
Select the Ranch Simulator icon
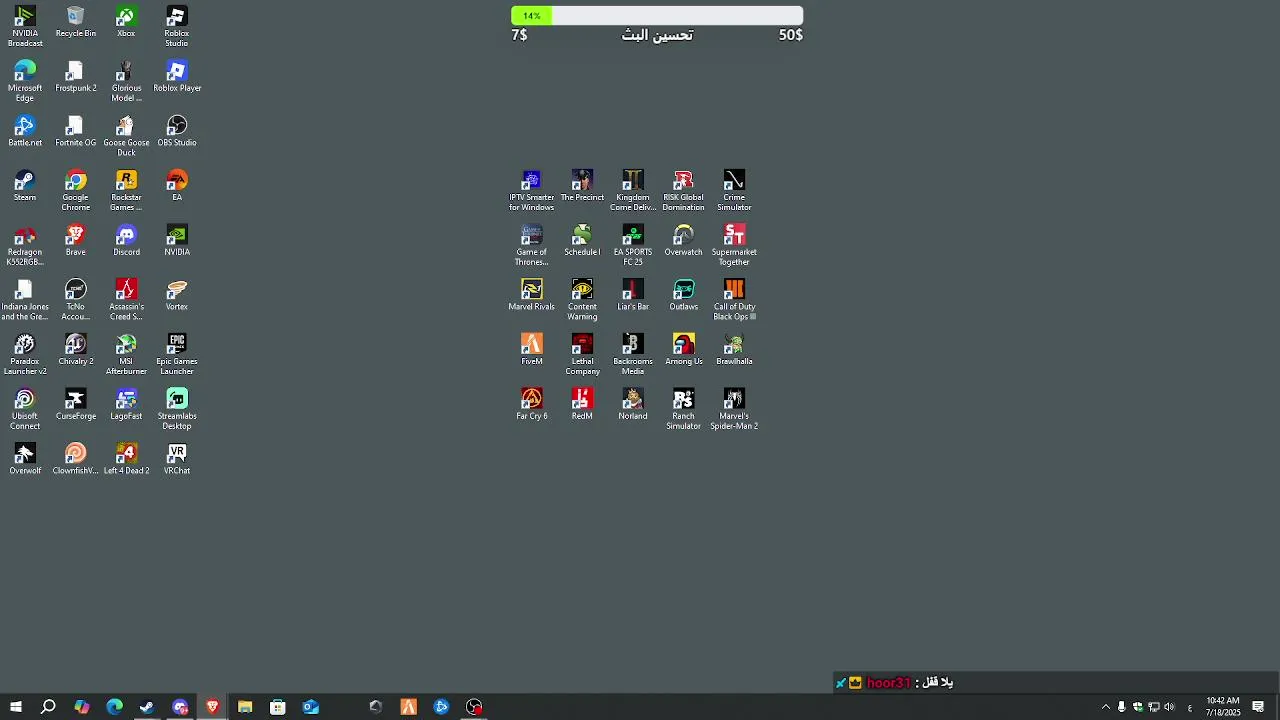(684, 409)
